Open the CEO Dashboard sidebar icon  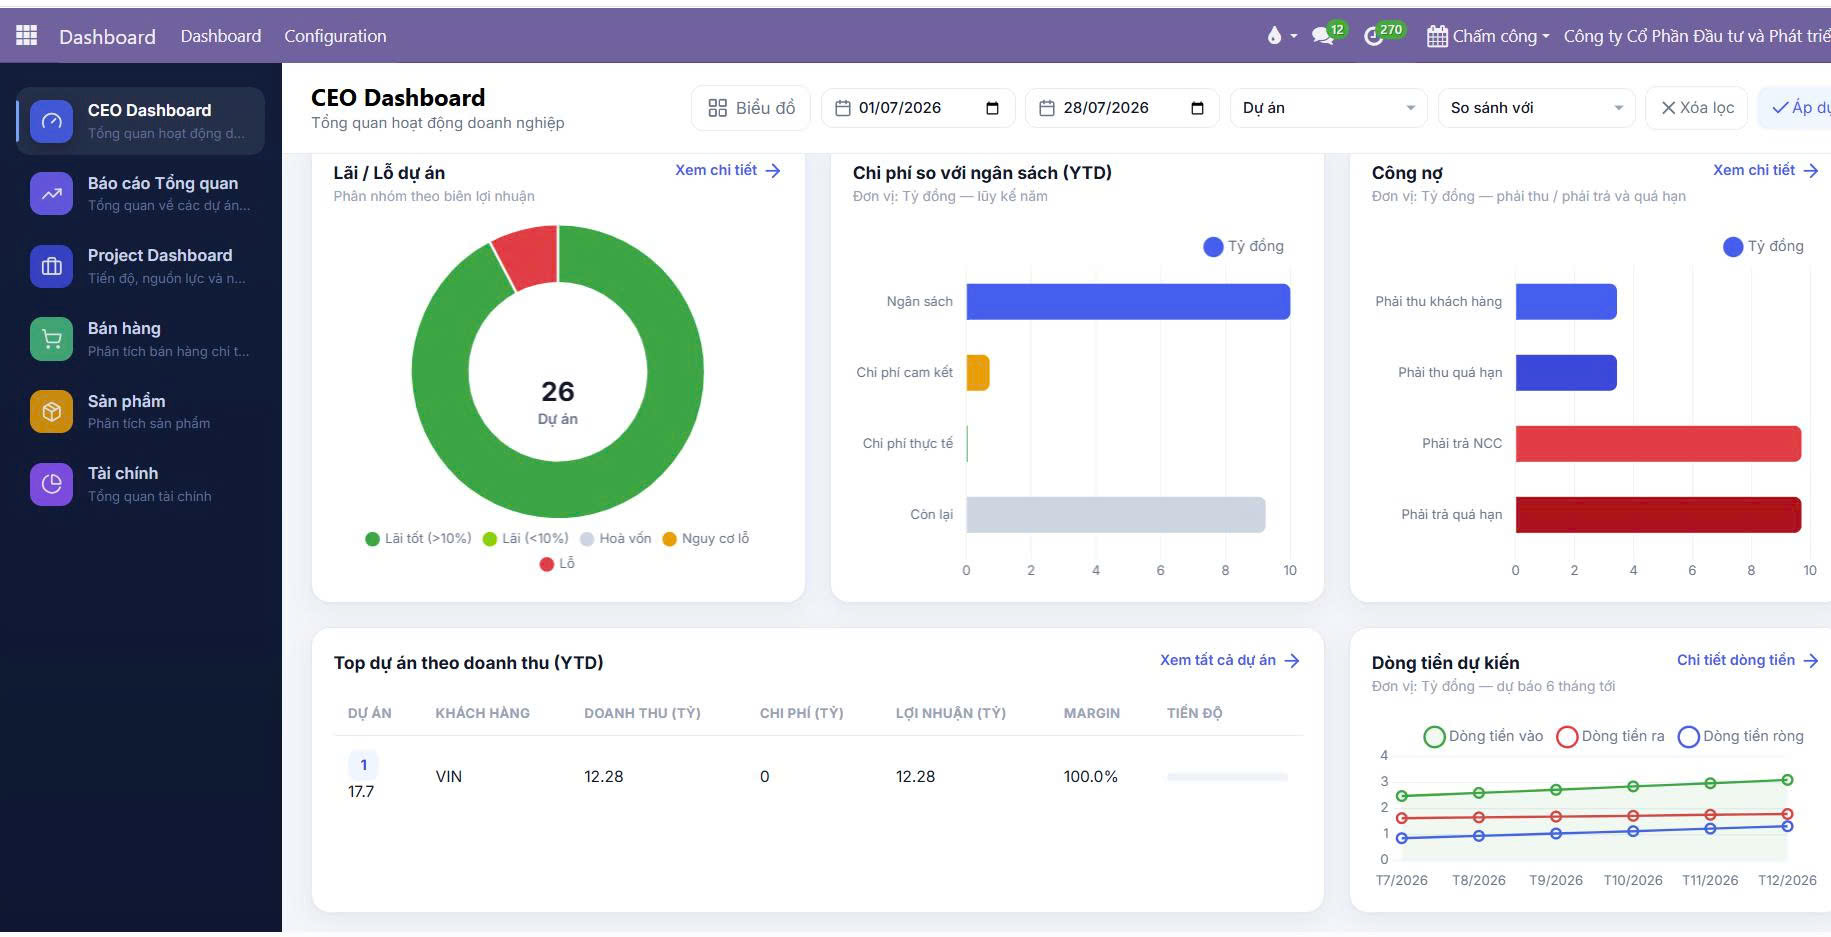51,121
